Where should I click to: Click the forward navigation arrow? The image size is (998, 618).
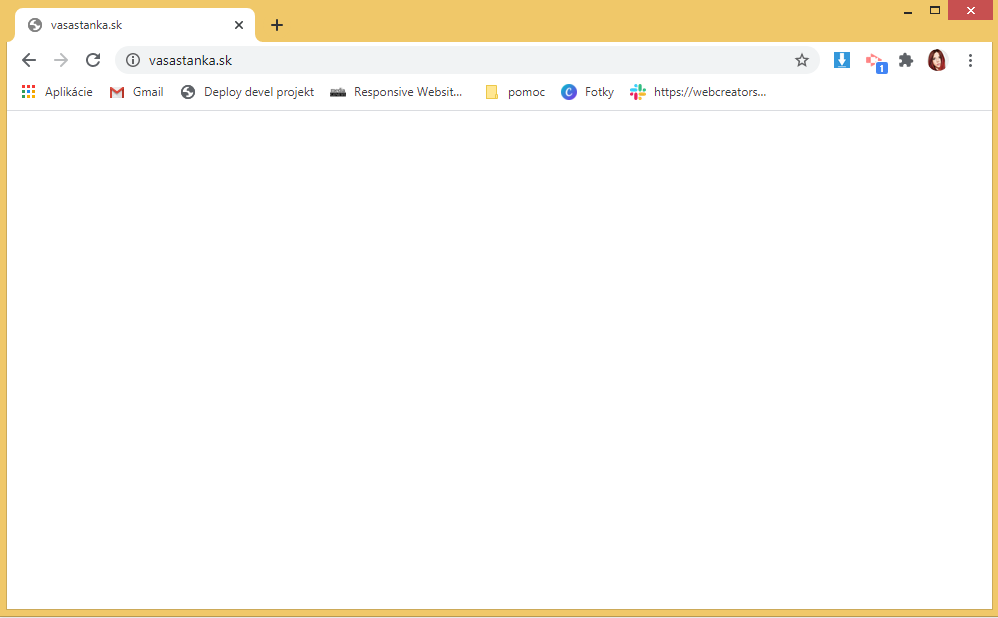pyautogui.click(x=61, y=60)
